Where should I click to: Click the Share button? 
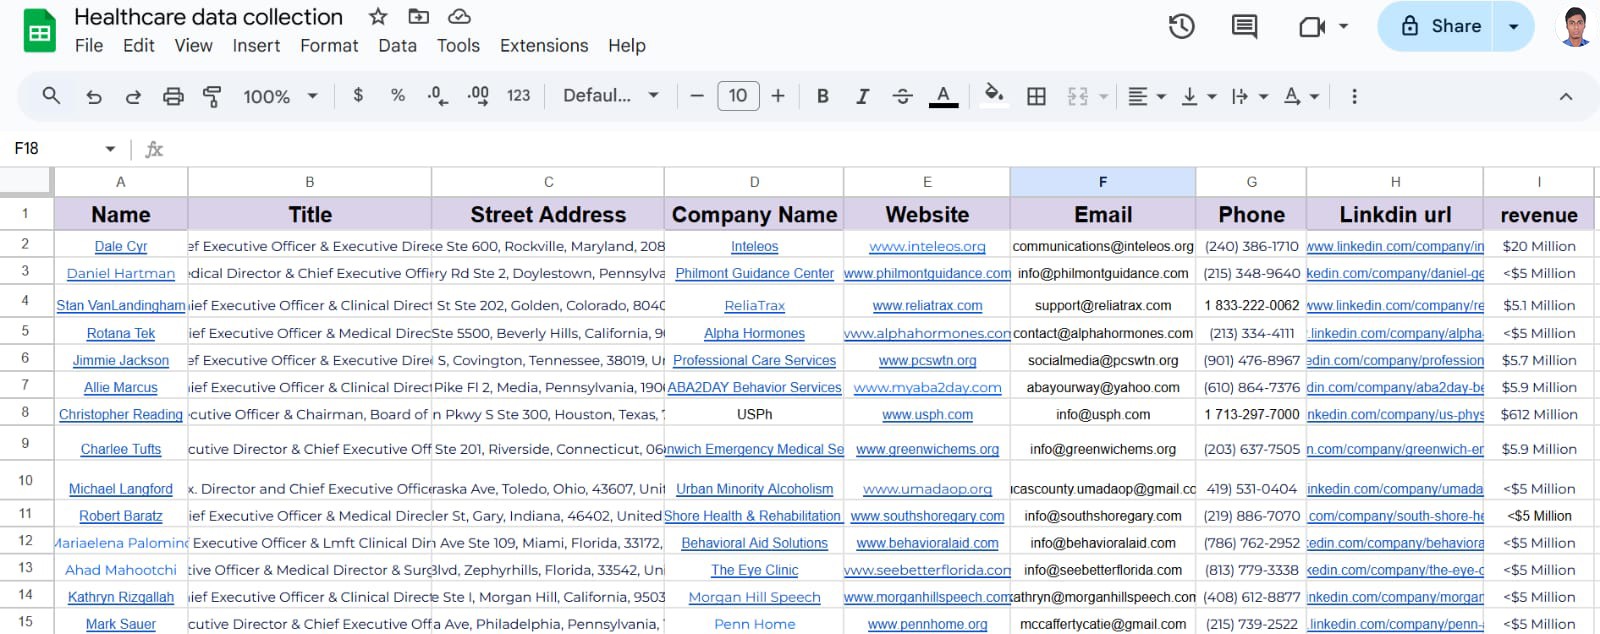[x=1436, y=27]
